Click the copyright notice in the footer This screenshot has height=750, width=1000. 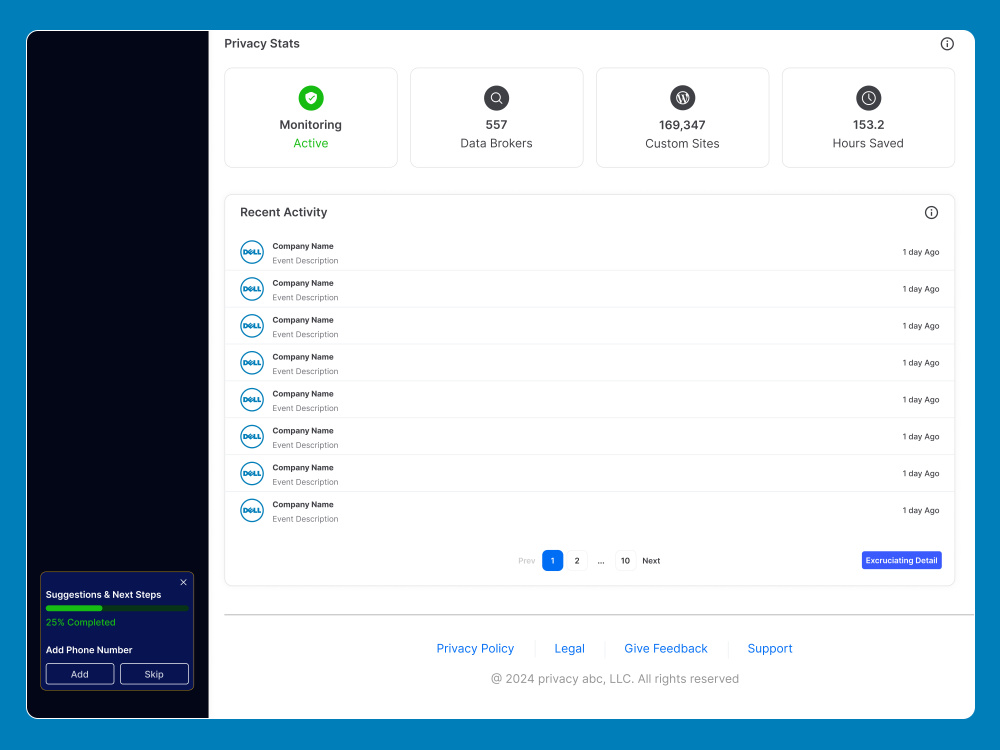[615, 679]
